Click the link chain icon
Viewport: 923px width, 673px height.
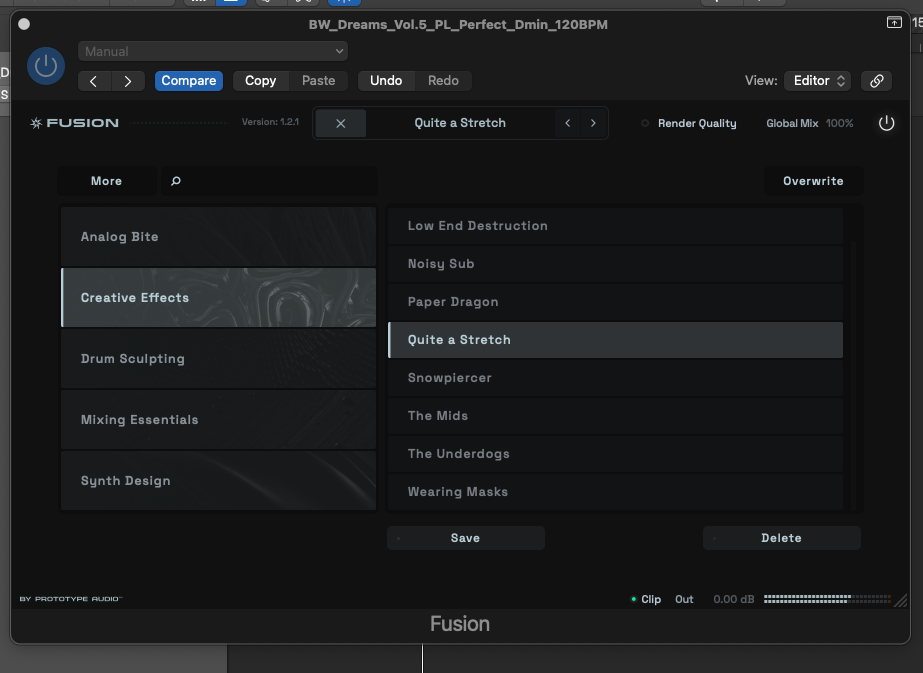[x=877, y=81]
